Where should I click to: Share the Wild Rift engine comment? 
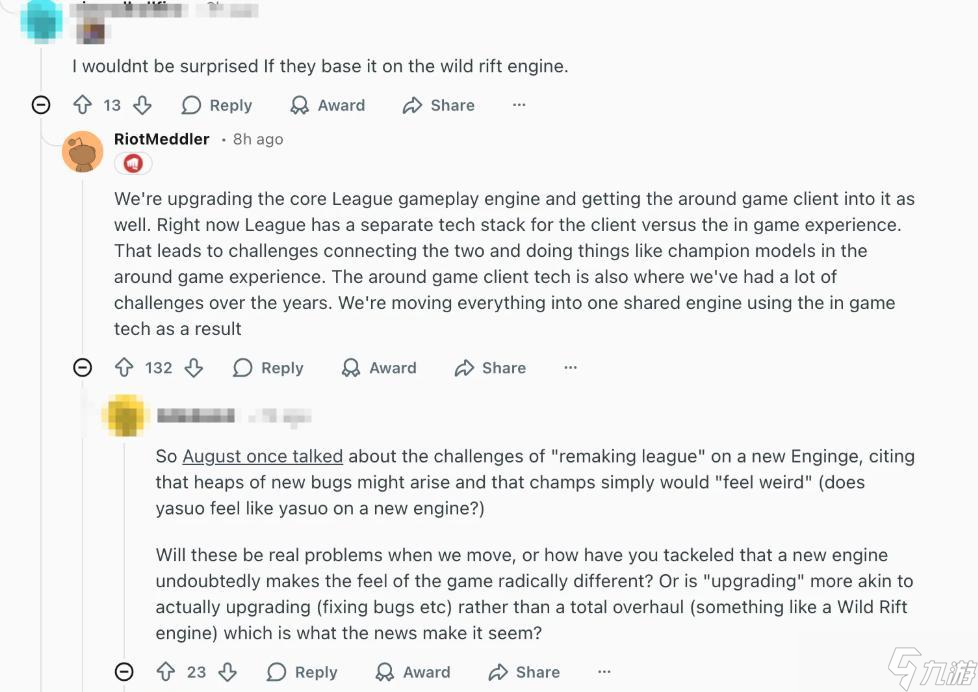438,105
